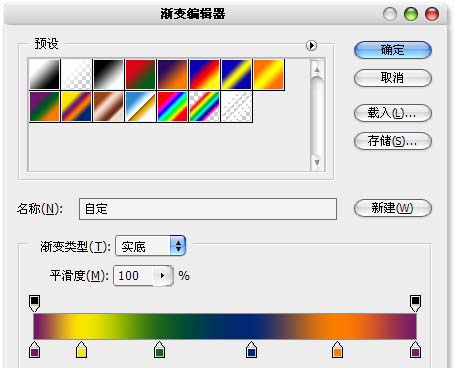Save gradients with 存储(S)... button

pyautogui.click(x=393, y=141)
